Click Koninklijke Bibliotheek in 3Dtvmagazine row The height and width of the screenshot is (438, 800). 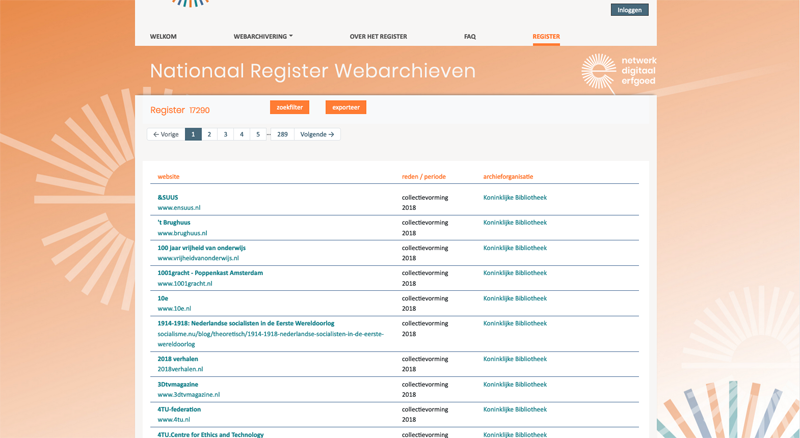pyautogui.click(x=515, y=384)
